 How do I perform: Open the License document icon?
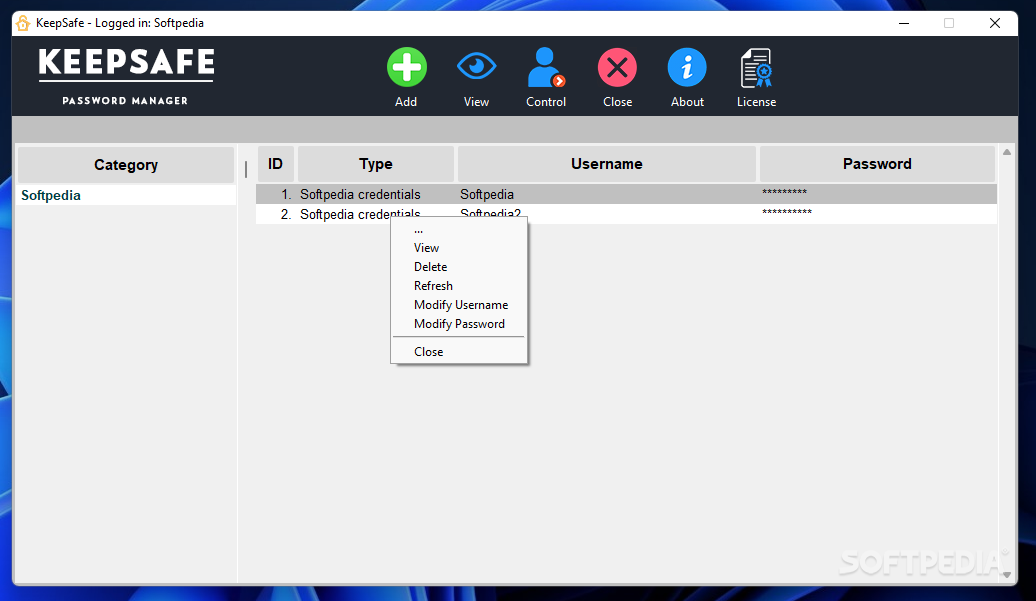(x=757, y=68)
